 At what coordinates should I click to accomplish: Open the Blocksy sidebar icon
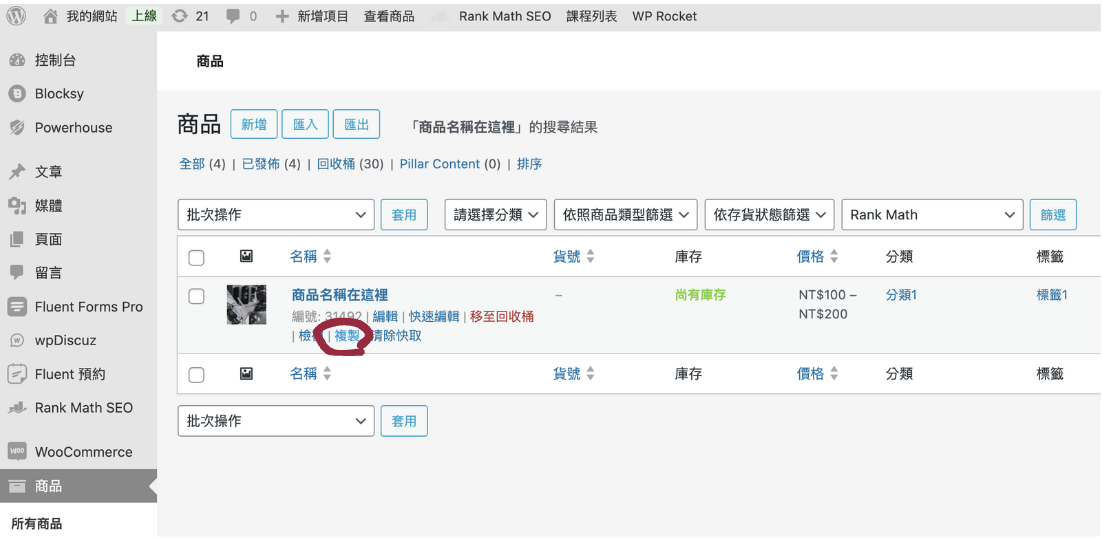[x=17, y=94]
